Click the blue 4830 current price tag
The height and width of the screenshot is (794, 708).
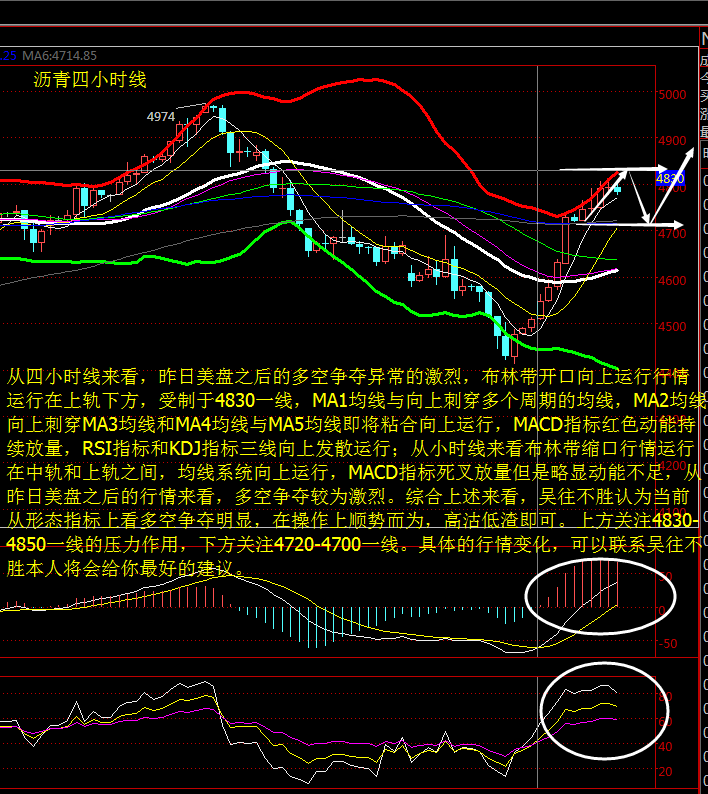click(x=668, y=178)
